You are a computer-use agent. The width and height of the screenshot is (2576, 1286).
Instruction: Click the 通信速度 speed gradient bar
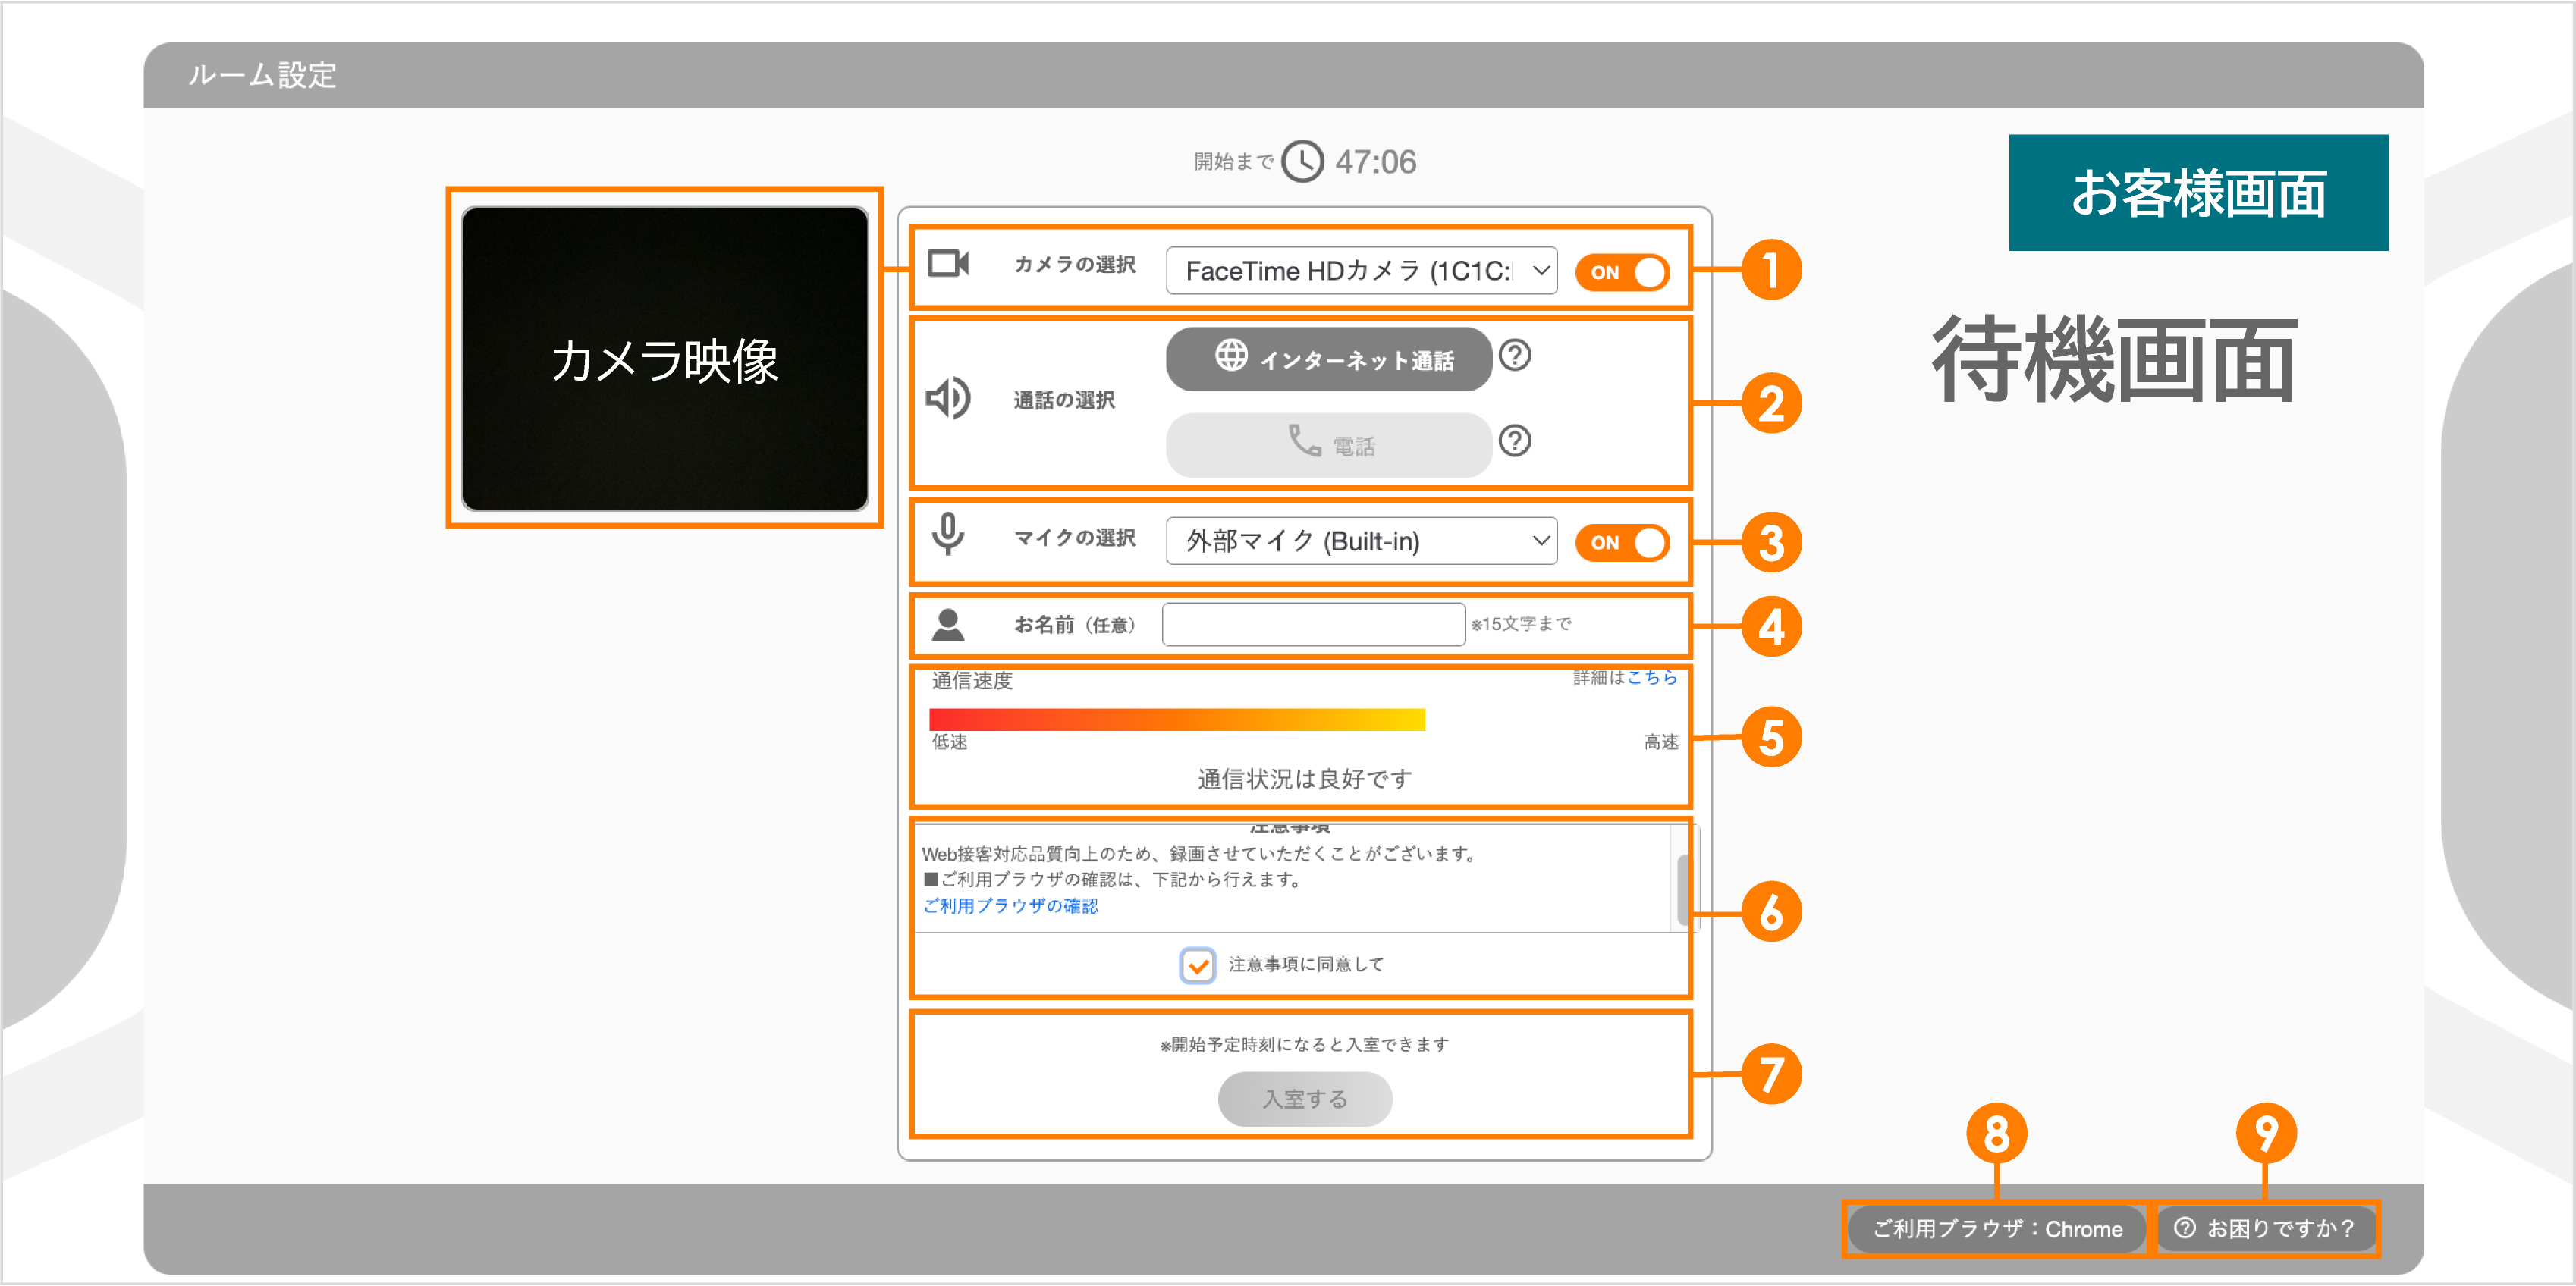1177,719
